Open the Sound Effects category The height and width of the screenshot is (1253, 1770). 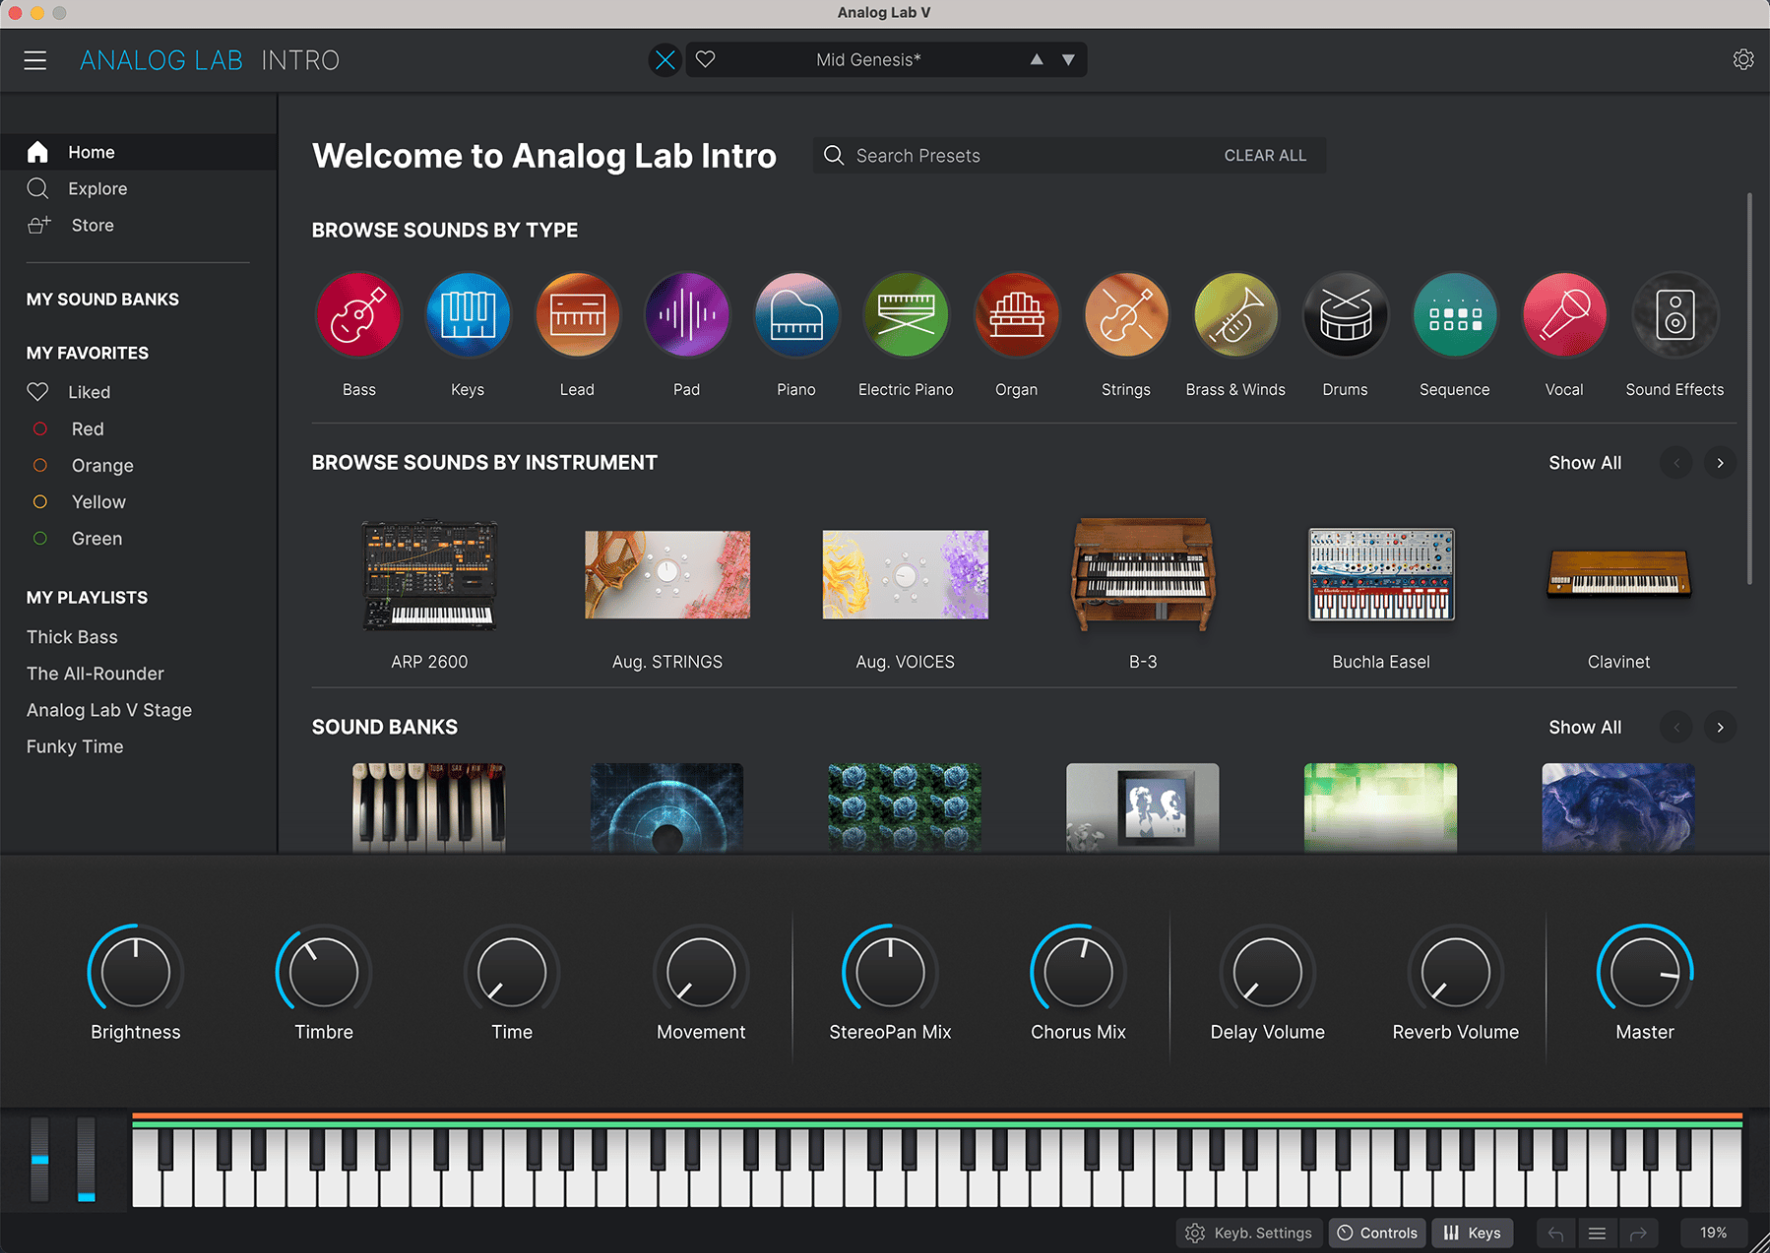pyautogui.click(x=1674, y=314)
